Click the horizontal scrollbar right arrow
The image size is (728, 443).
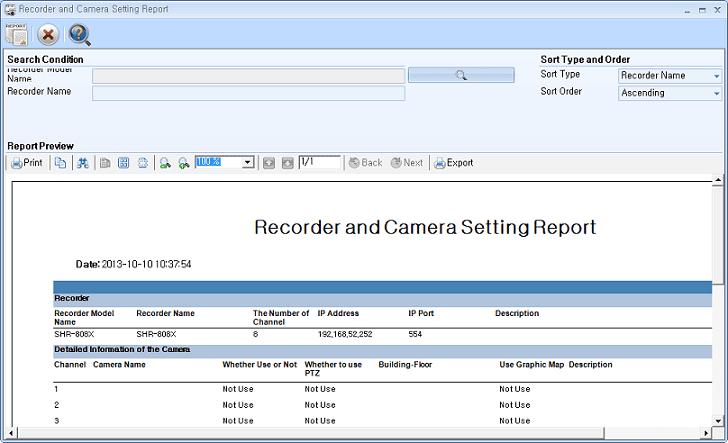tap(706, 433)
